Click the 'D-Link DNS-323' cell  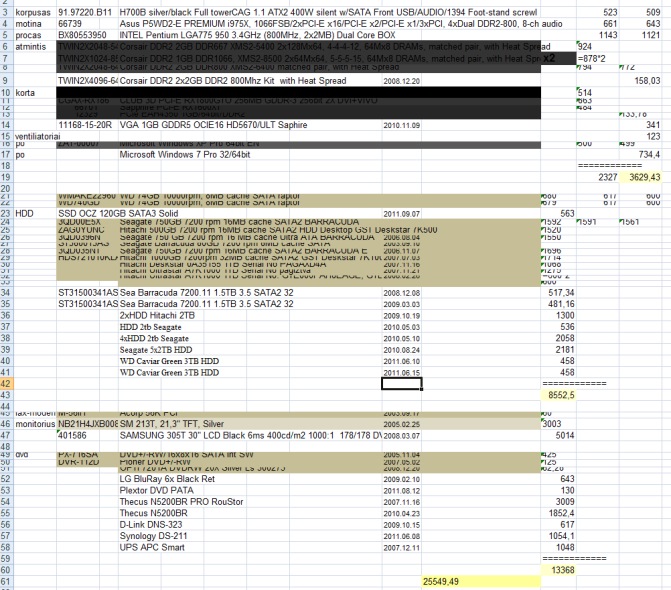coord(151,525)
